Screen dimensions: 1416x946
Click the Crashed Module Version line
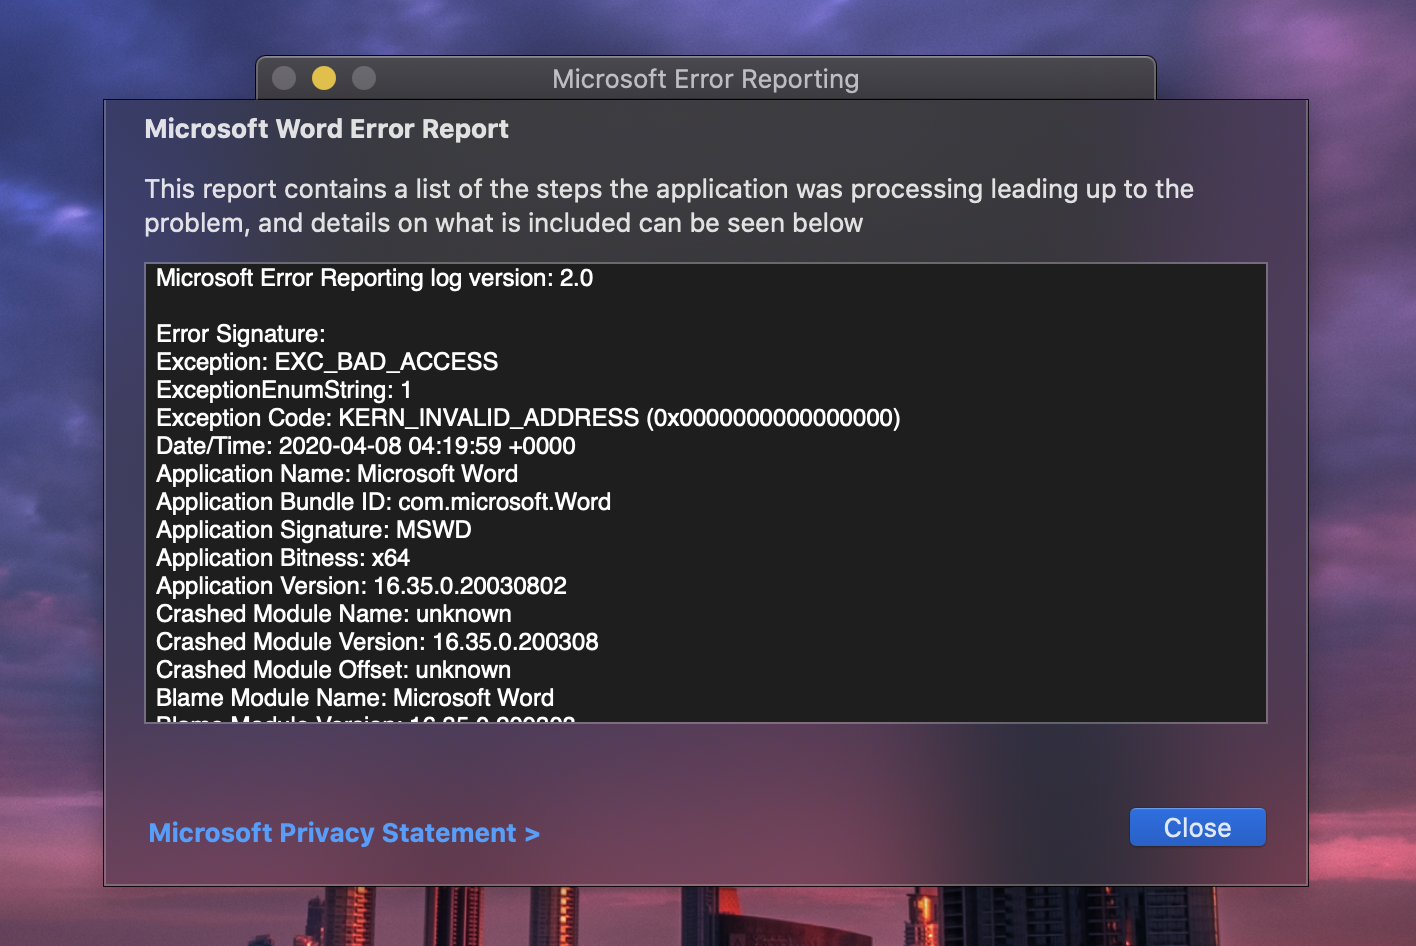pyautogui.click(x=377, y=642)
